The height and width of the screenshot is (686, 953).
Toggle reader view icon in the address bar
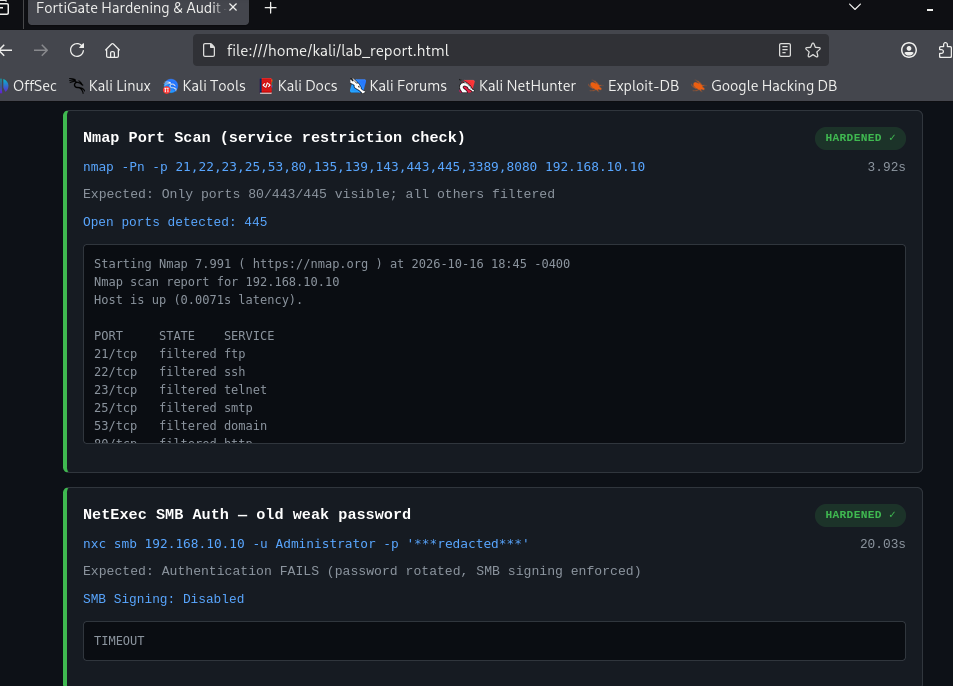[x=785, y=50]
